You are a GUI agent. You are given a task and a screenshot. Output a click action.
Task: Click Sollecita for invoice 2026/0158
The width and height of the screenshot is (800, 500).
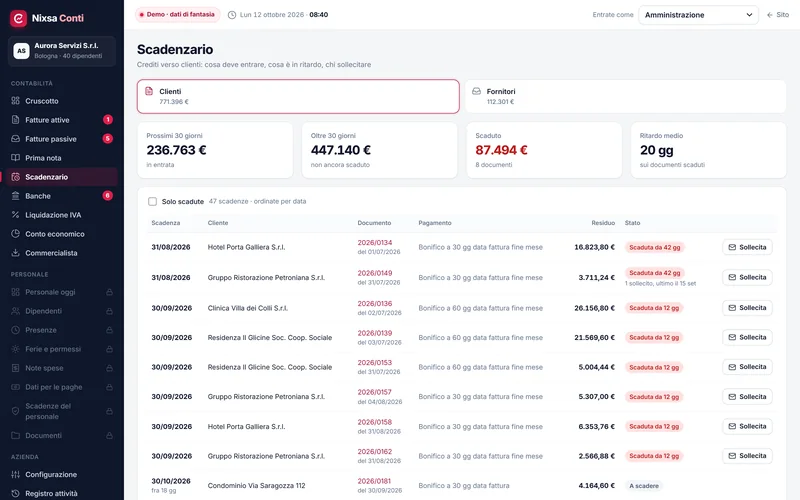click(x=747, y=426)
